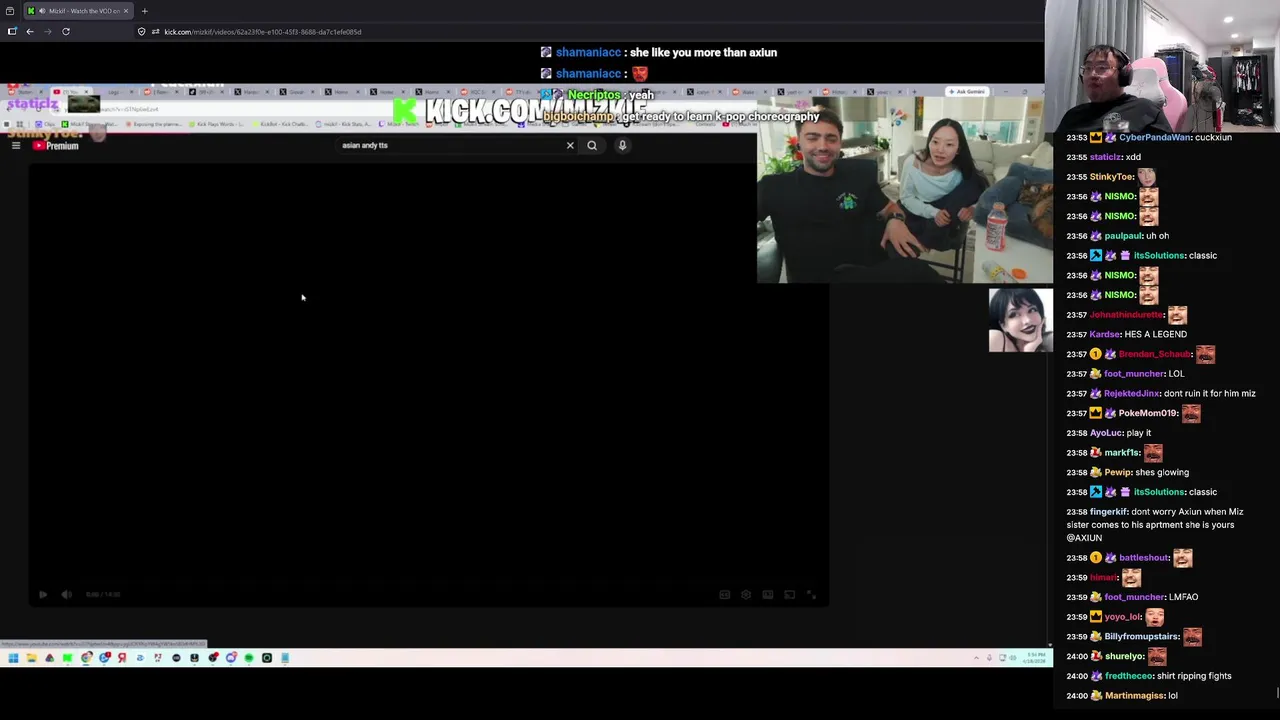1280x720 pixels.
Task: Click the YouTube search magnifier button
Action: [x=592, y=146]
